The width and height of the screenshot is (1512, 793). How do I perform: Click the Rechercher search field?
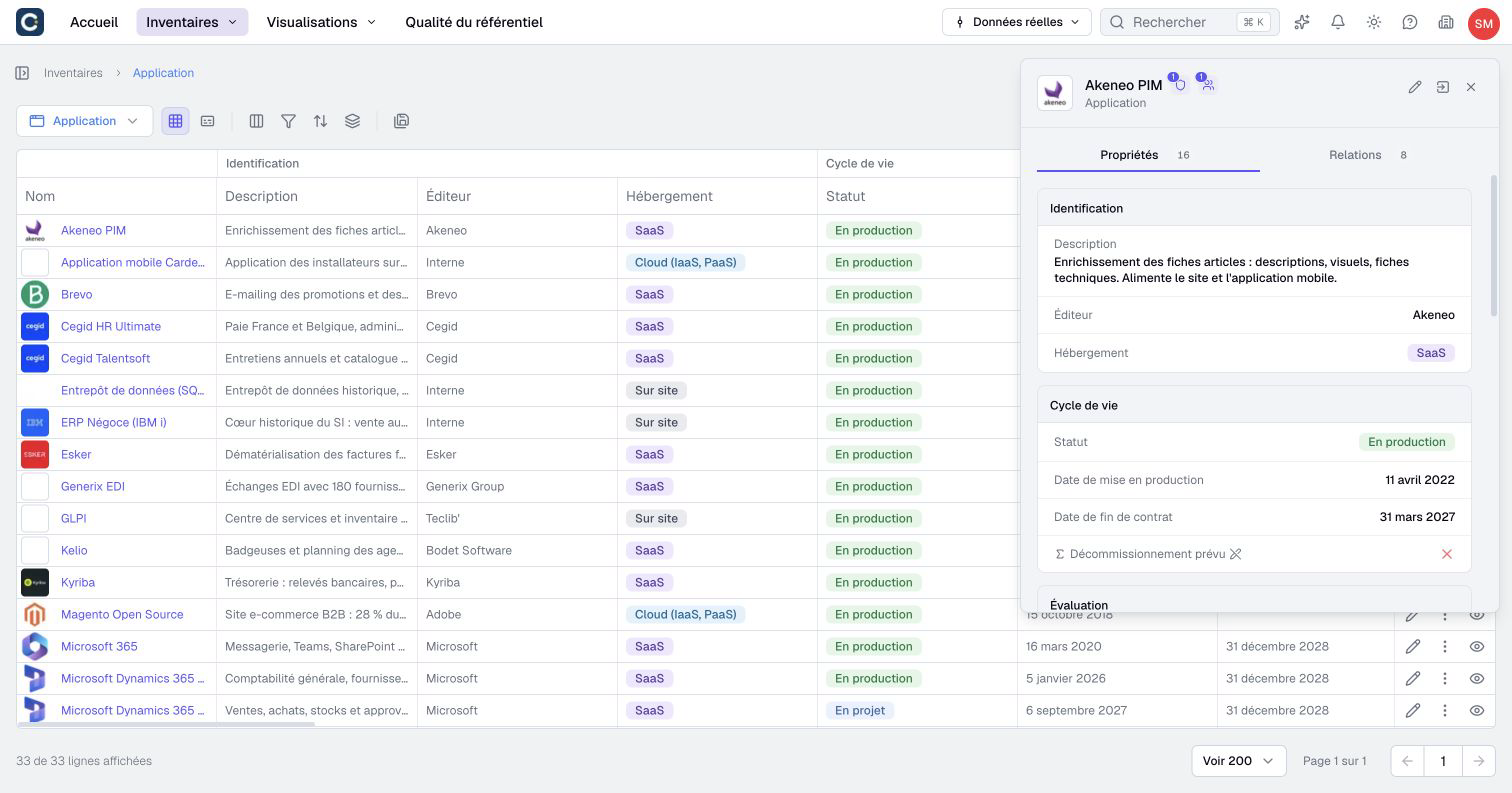coord(1190,22)
